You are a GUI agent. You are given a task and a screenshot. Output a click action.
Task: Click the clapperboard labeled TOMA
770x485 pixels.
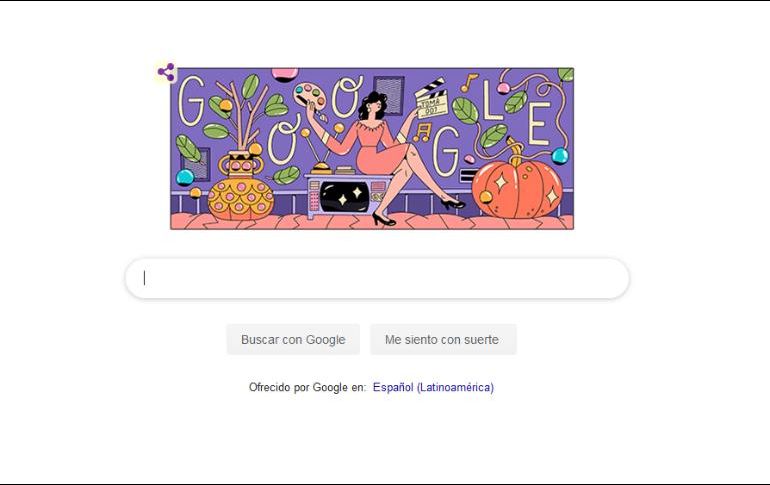click(x=431, y=99)
